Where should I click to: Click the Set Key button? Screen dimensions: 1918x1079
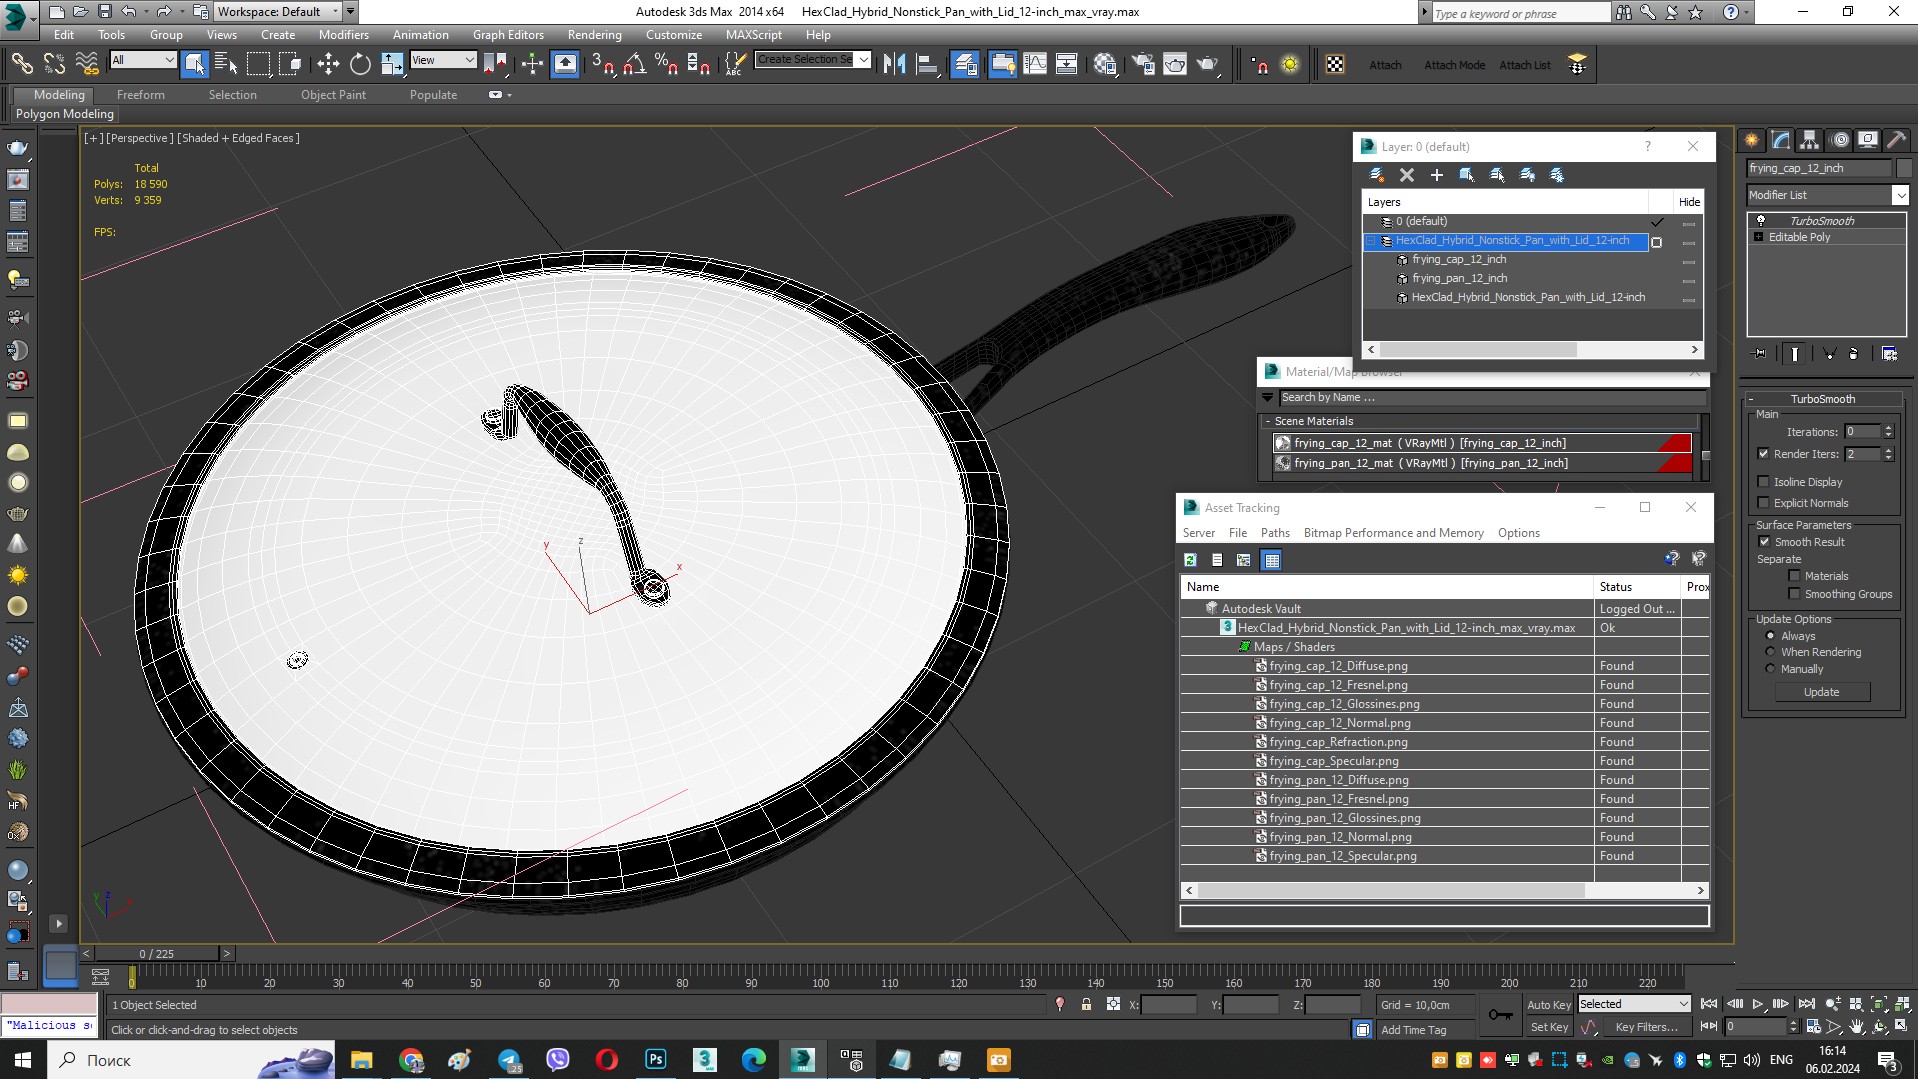point(1549,1027)
